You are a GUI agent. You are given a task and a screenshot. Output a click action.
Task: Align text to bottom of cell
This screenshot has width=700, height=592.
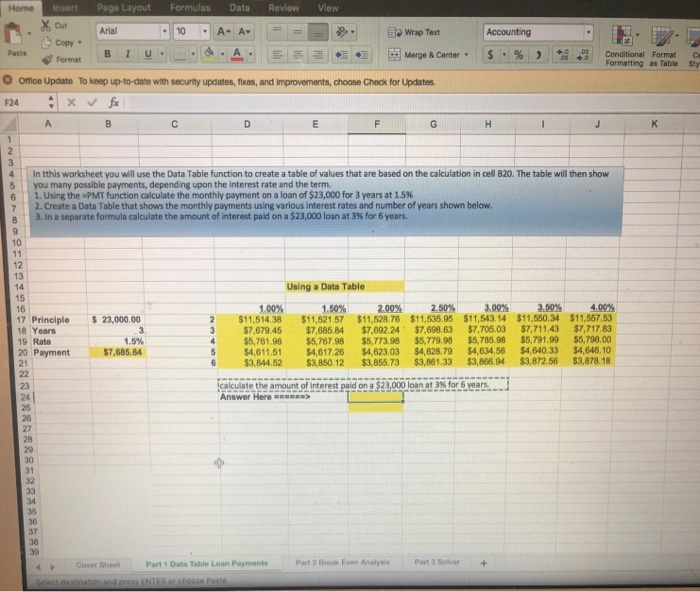click(x=317, y=32)
